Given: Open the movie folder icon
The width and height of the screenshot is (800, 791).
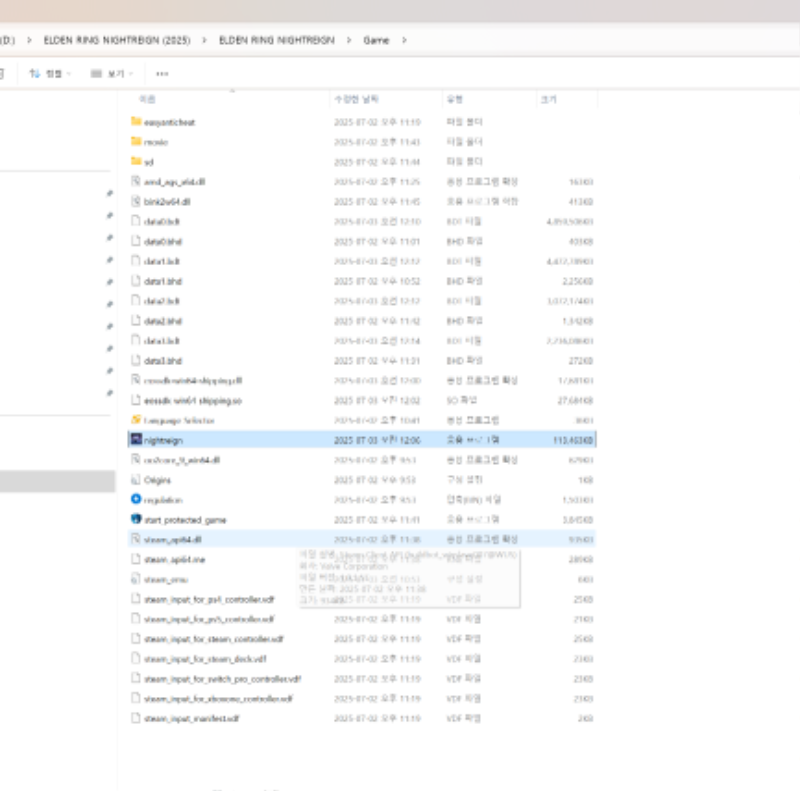Looking at the screenshot, I should pyautogui.click(x=136, y=141).
